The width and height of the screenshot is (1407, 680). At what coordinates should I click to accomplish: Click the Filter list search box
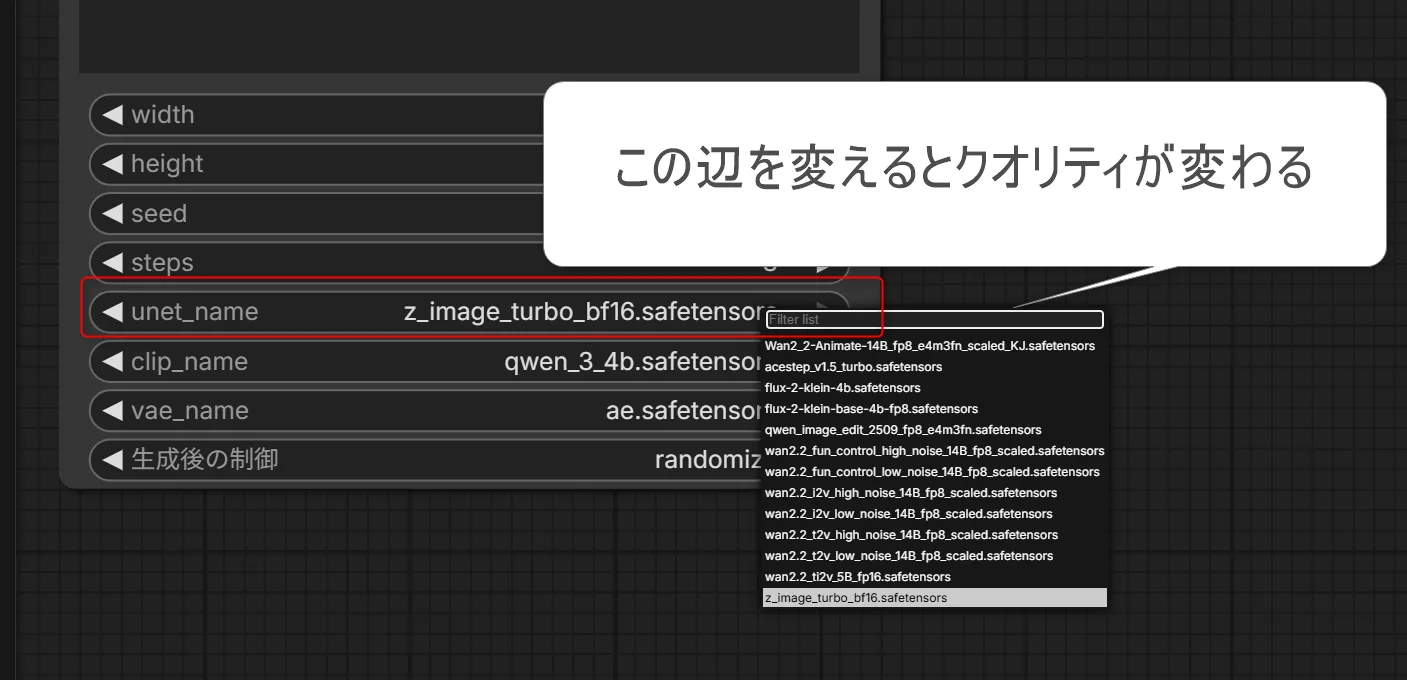[934, 319]
